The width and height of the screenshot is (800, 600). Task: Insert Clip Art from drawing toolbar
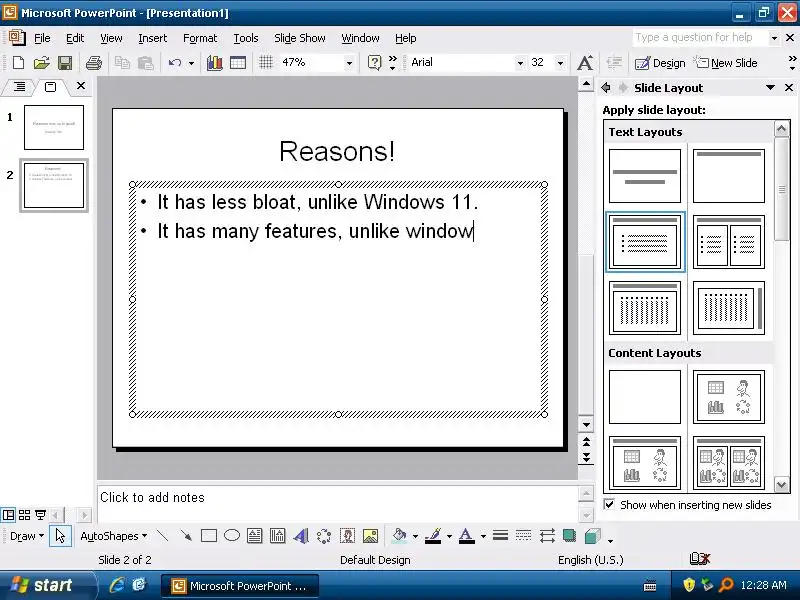[347, 536]
